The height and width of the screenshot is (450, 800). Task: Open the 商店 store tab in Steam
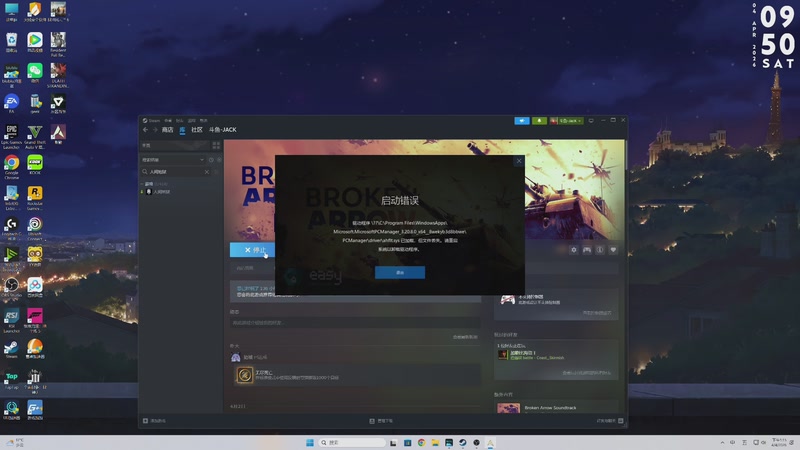tap(167, 130)
